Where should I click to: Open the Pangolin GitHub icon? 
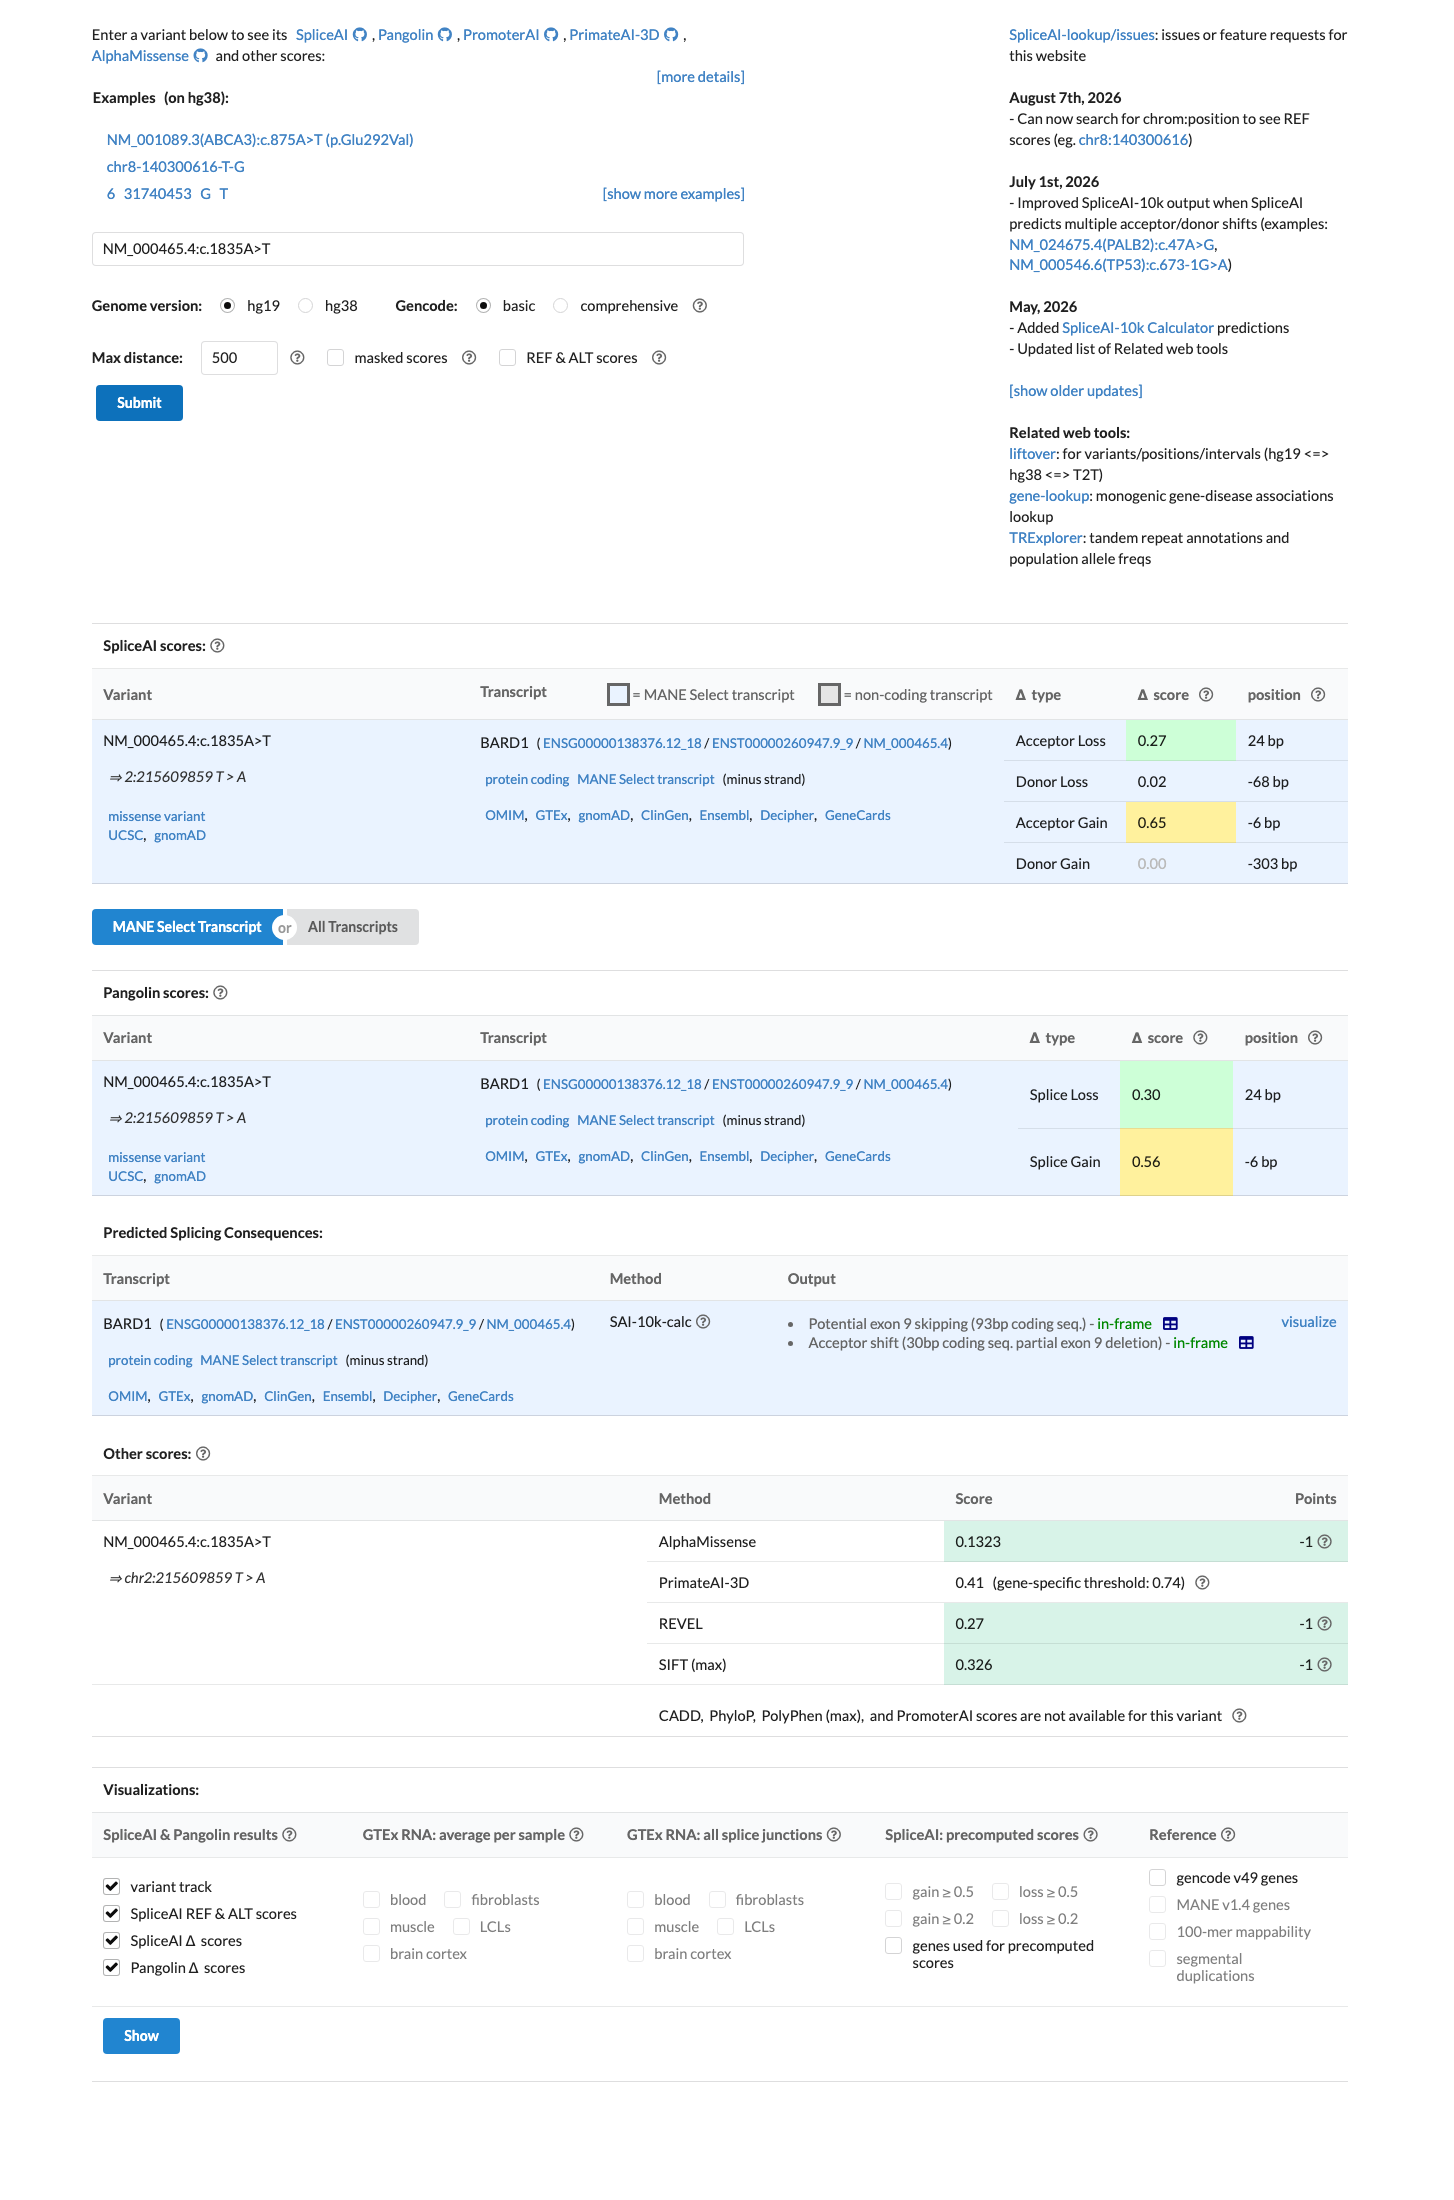(445, 35)
